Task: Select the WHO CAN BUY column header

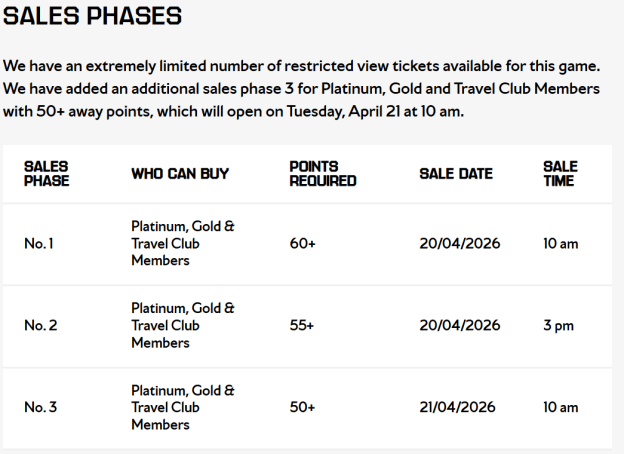Action: click(x=180, y=173)
